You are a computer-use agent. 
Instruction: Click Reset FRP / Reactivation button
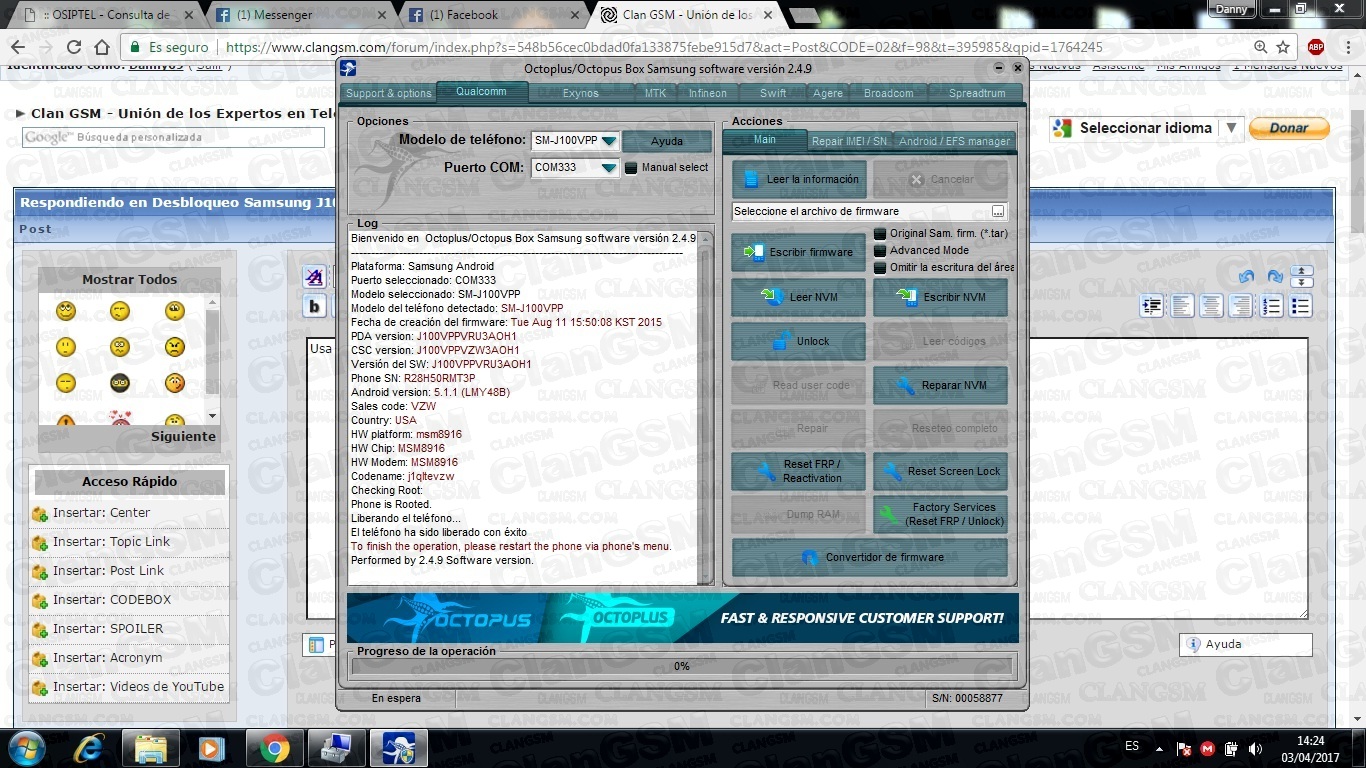click(x=798, y=471)
